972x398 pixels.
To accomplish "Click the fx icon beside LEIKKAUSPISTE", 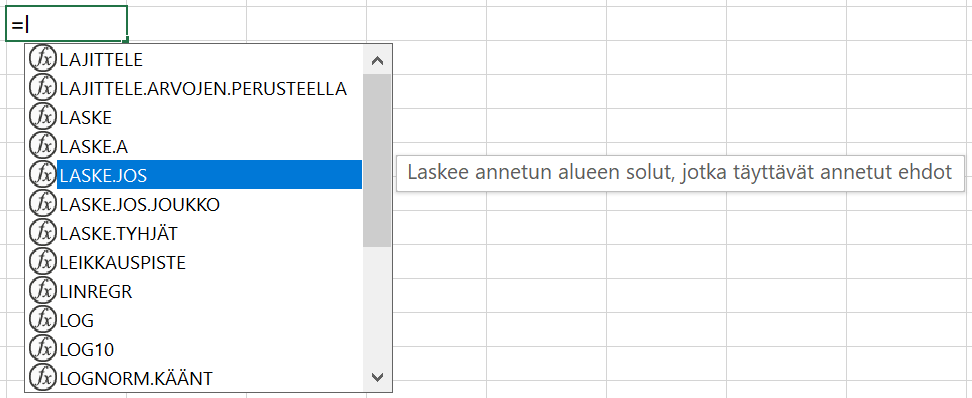I will [x=43, y=262].
